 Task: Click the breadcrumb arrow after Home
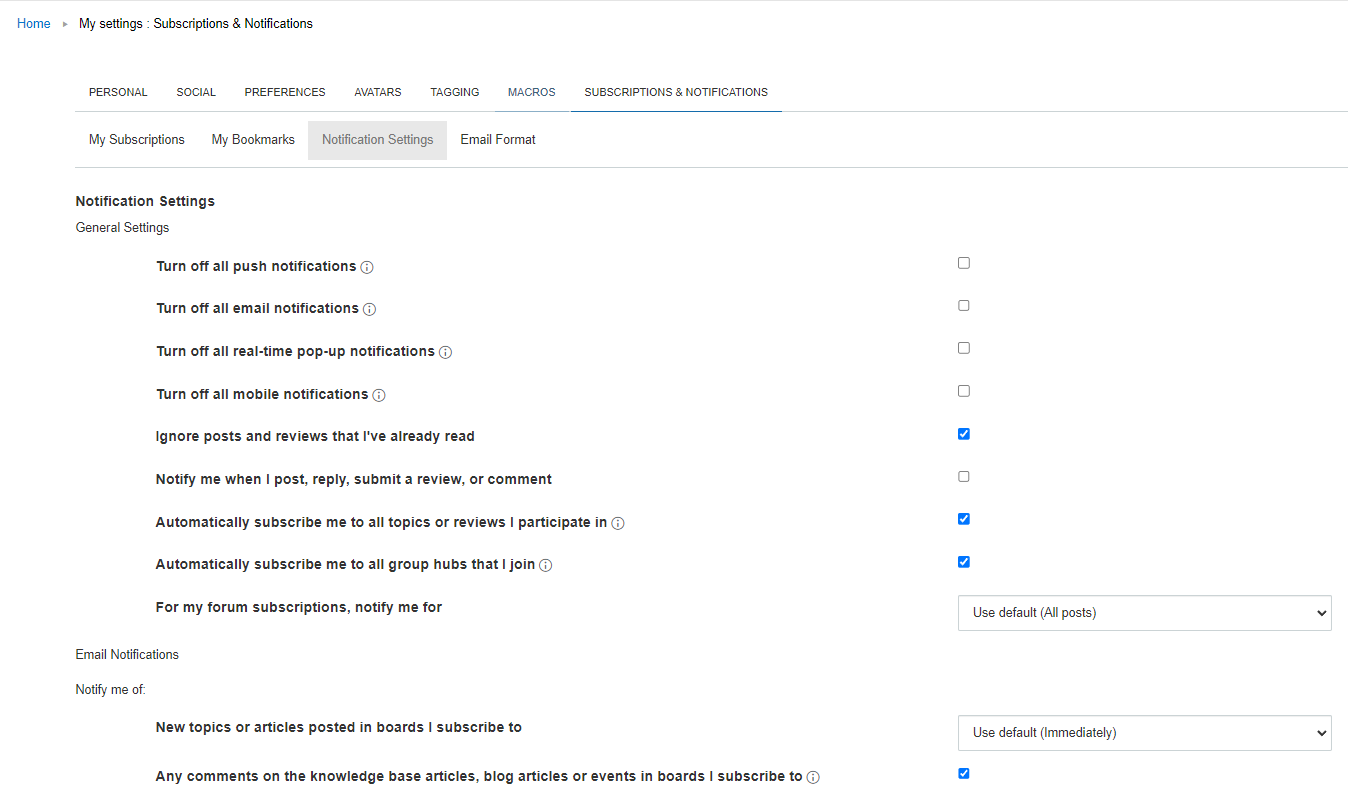(63, 23)
